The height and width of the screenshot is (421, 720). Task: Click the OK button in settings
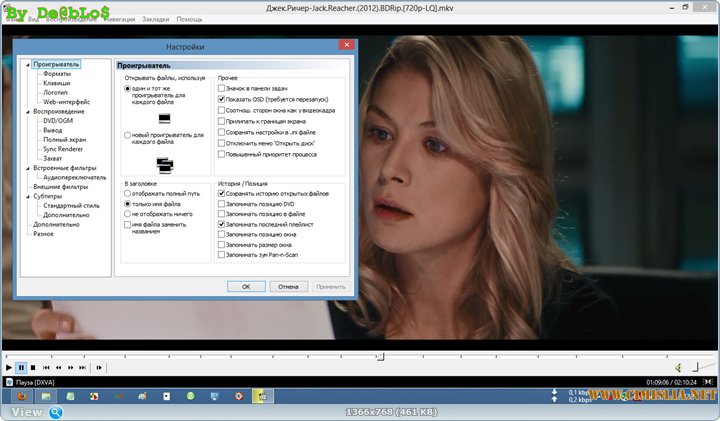245,286
